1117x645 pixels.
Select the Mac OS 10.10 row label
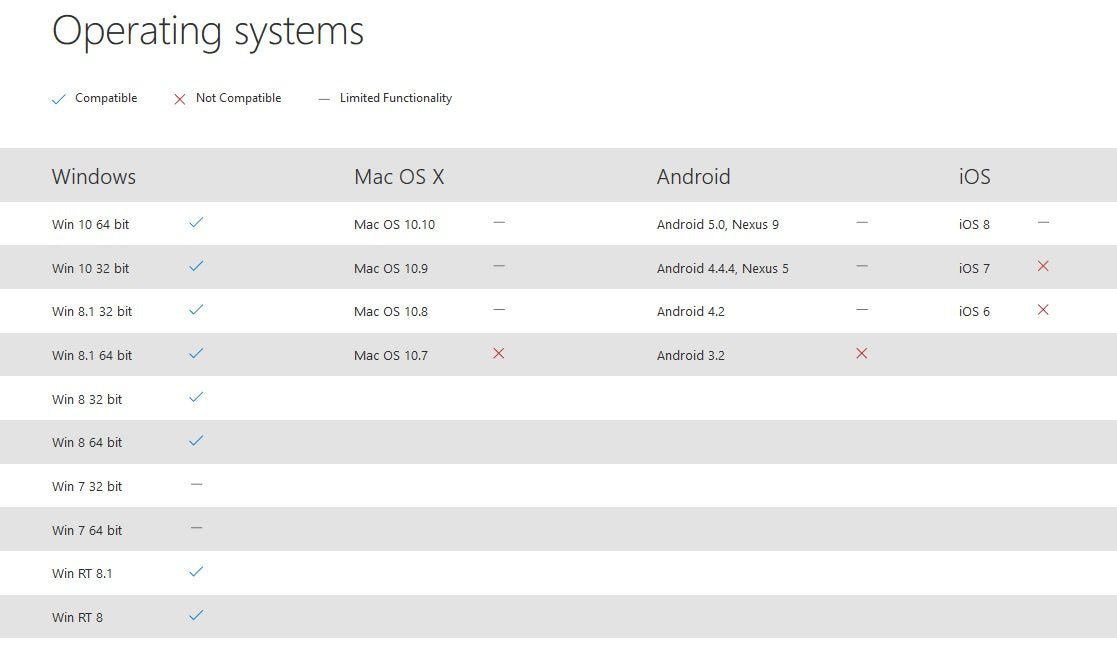pos(394,224)
